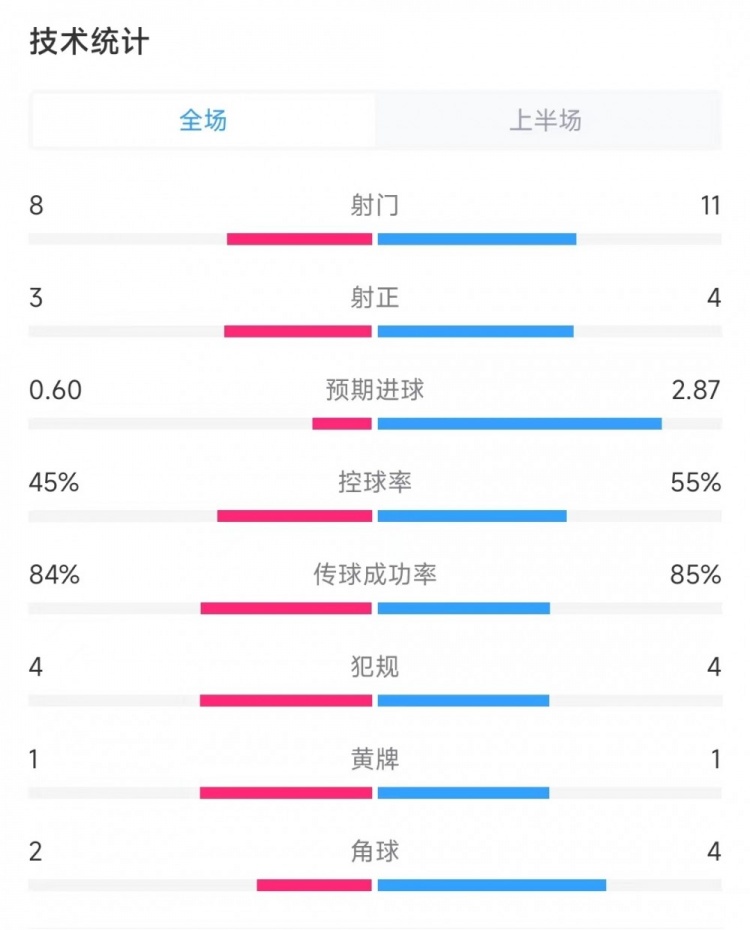The image size is (750, 930).
Task: Click the pink bar under 控球率
Action: [x=294, y=516]
